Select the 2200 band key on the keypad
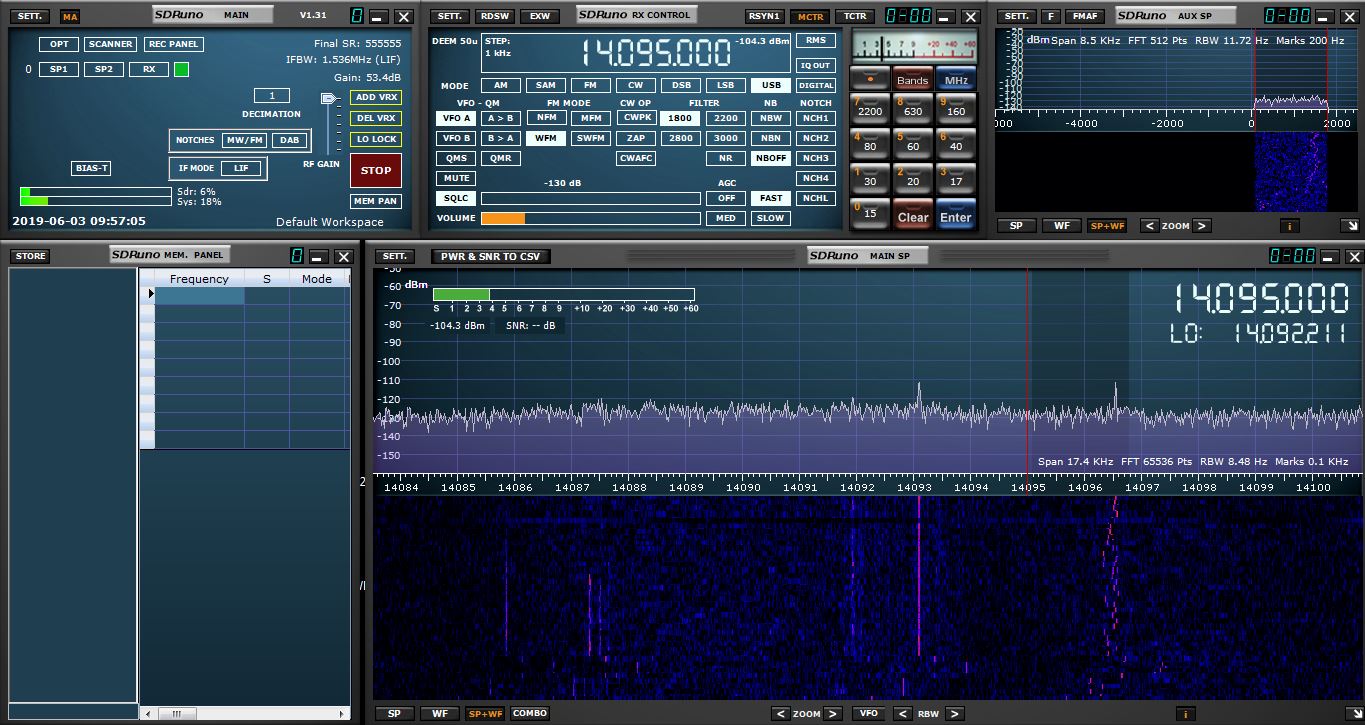This screenshot has width=1365, height=725. click(869, 107)
